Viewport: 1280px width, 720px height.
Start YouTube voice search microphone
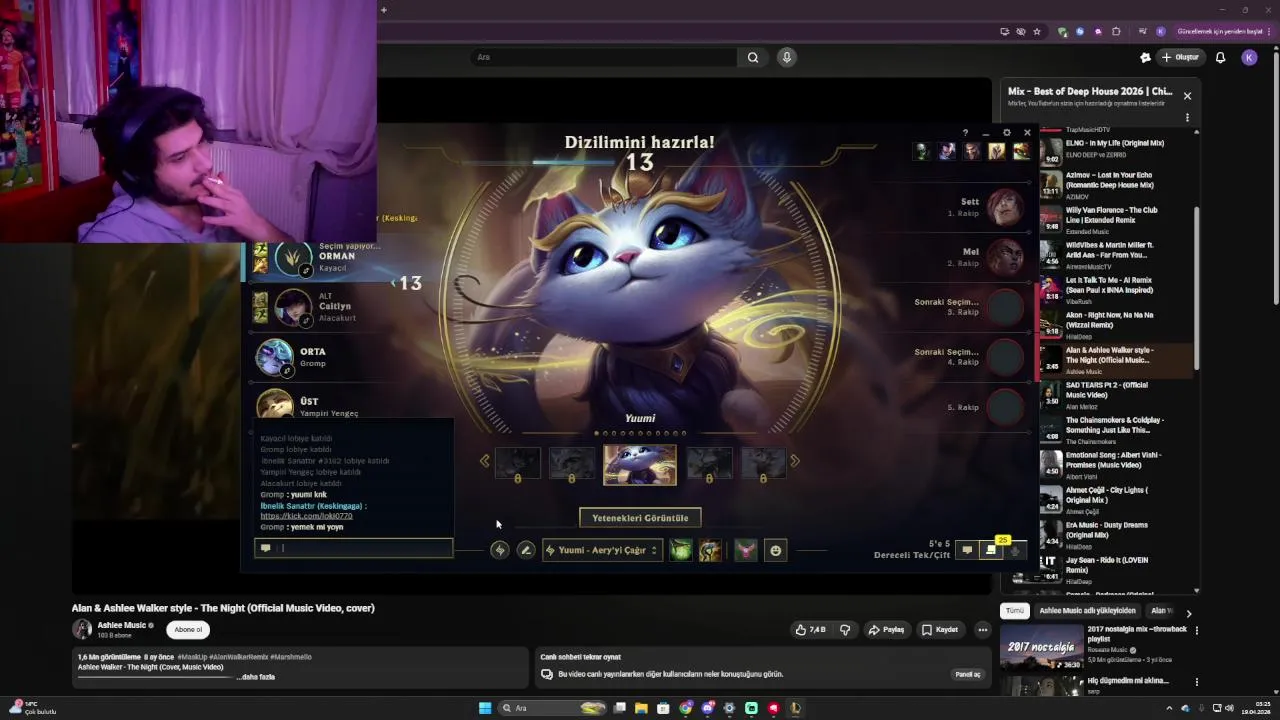coord(787,57)
